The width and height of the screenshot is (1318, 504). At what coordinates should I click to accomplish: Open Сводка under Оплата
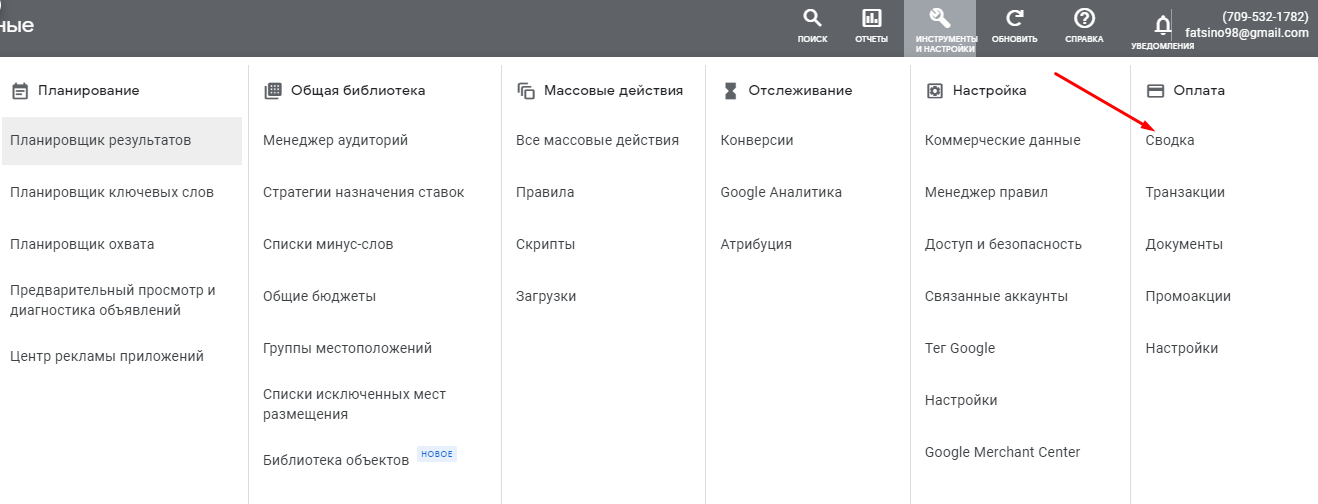(1169, 140)
